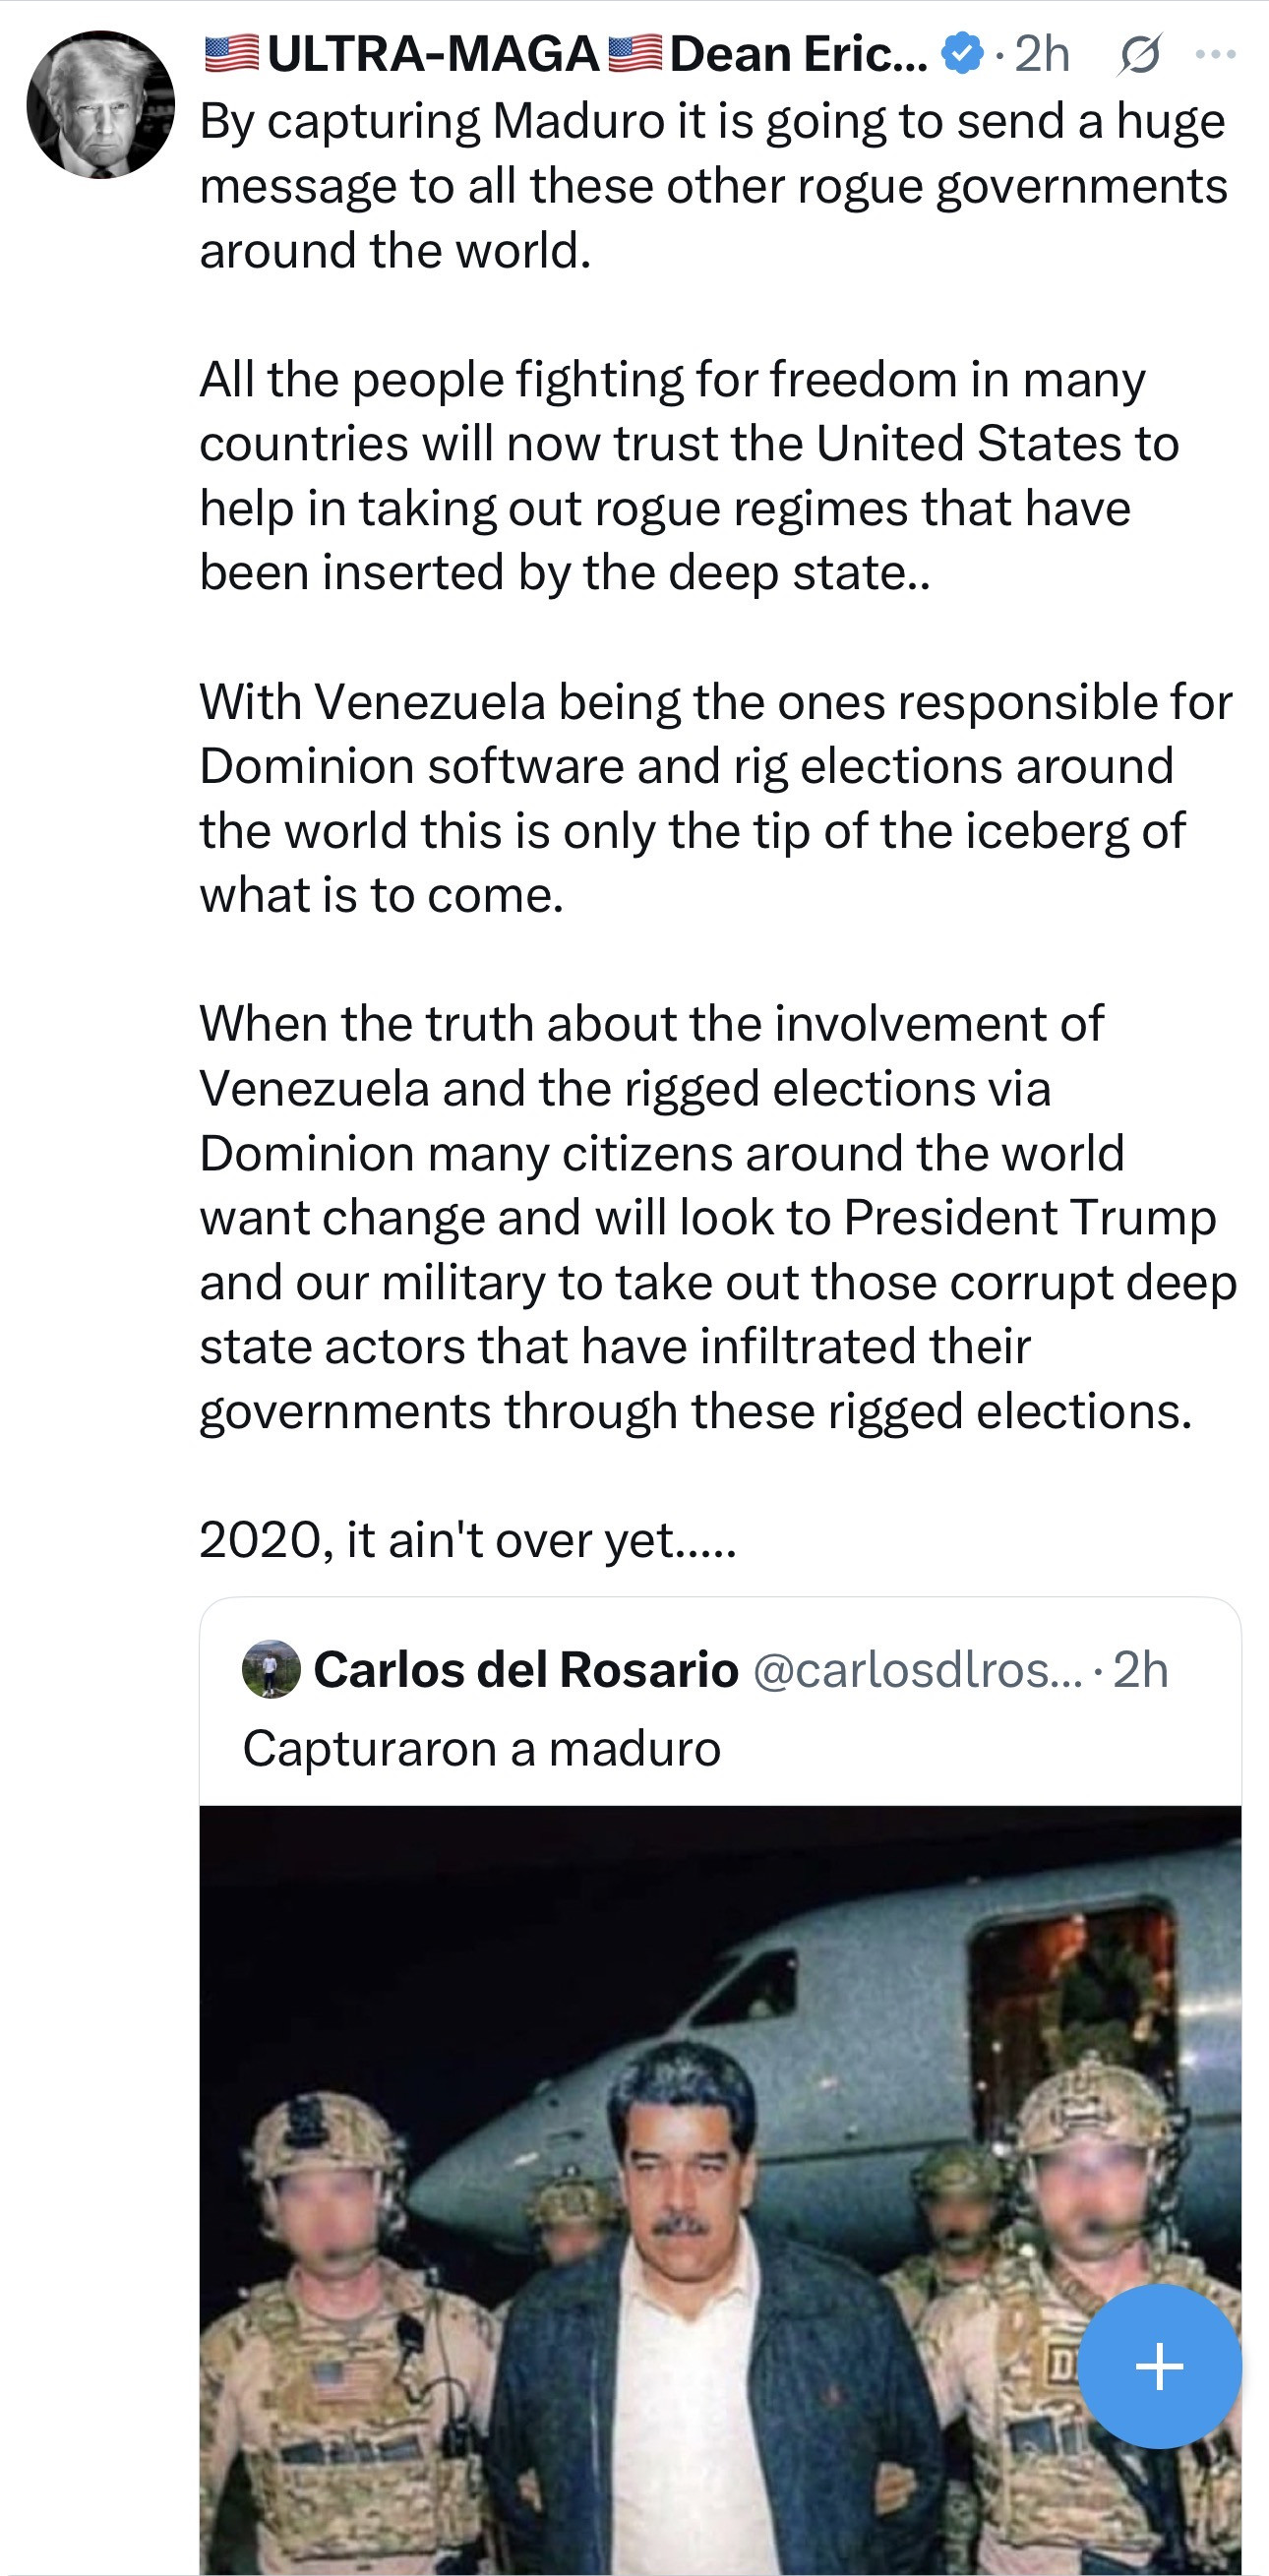This screenshot has height=2576, width=1269.
Task: Click the "By capturing Maduro" paragraph
Action: coord(712,186)
